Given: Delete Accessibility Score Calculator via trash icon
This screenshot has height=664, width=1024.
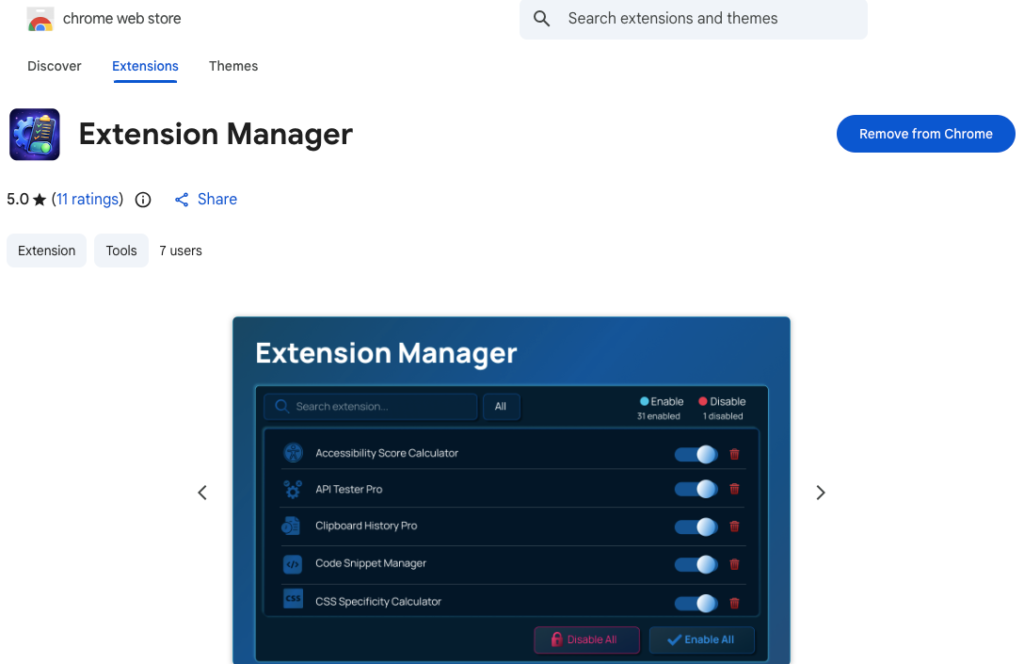Looking at the screenshot, I should [734, 454].
